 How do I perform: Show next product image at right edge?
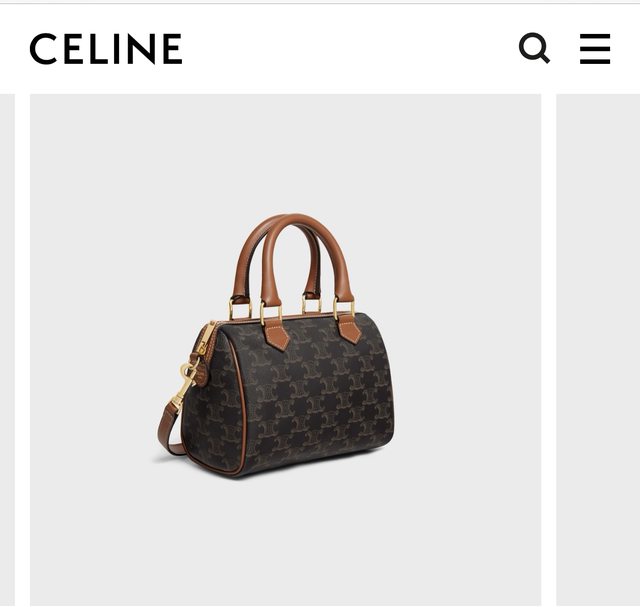598,349
